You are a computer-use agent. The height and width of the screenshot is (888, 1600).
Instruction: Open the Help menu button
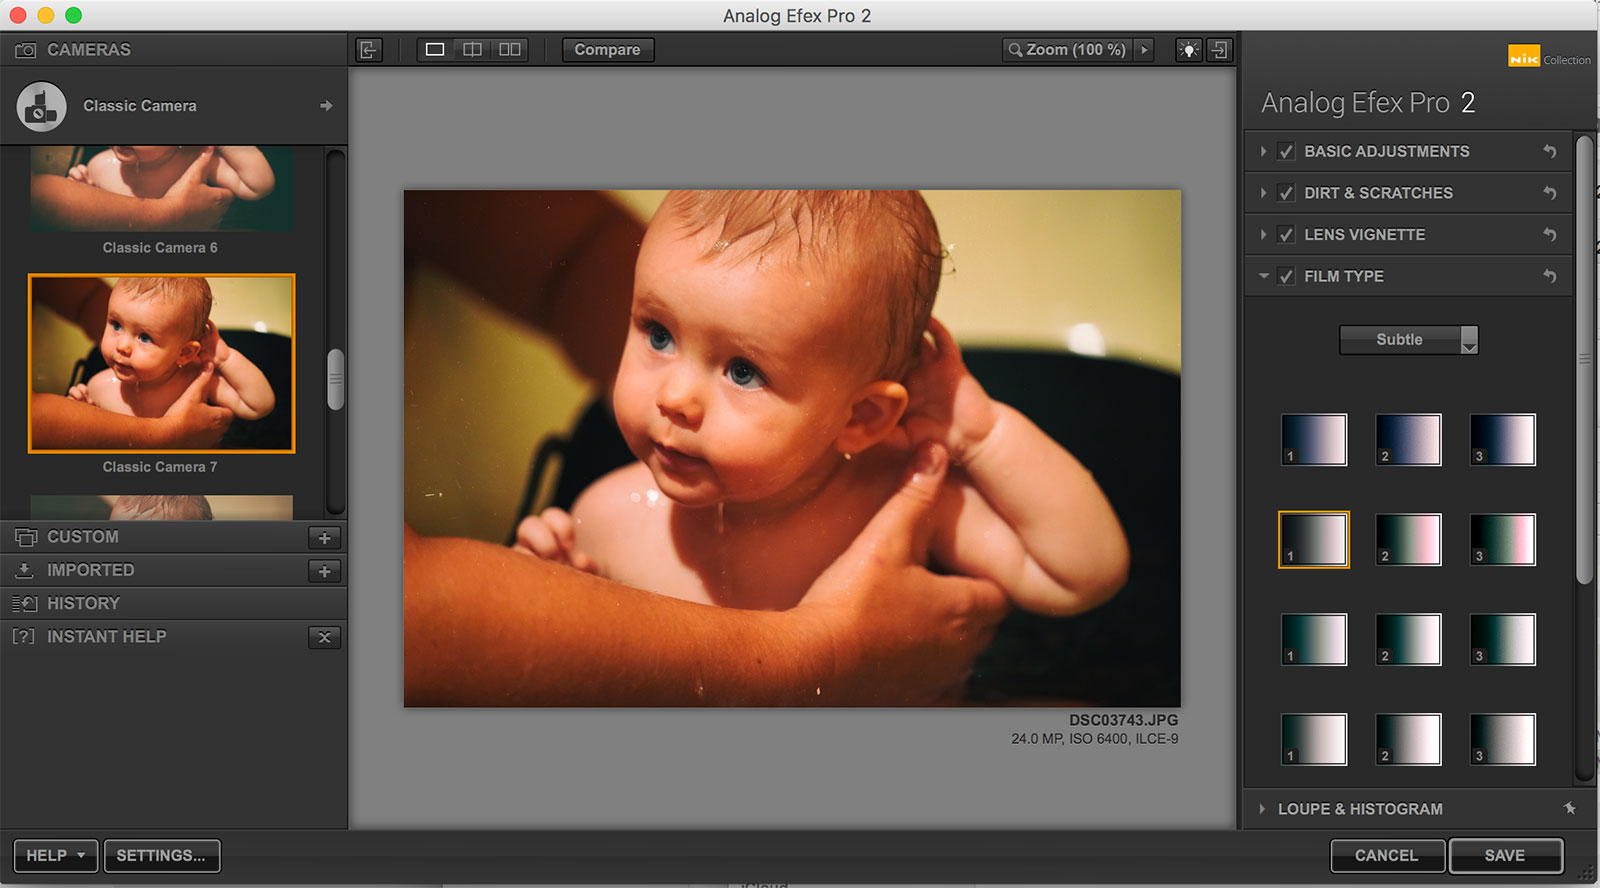point(56,856)
